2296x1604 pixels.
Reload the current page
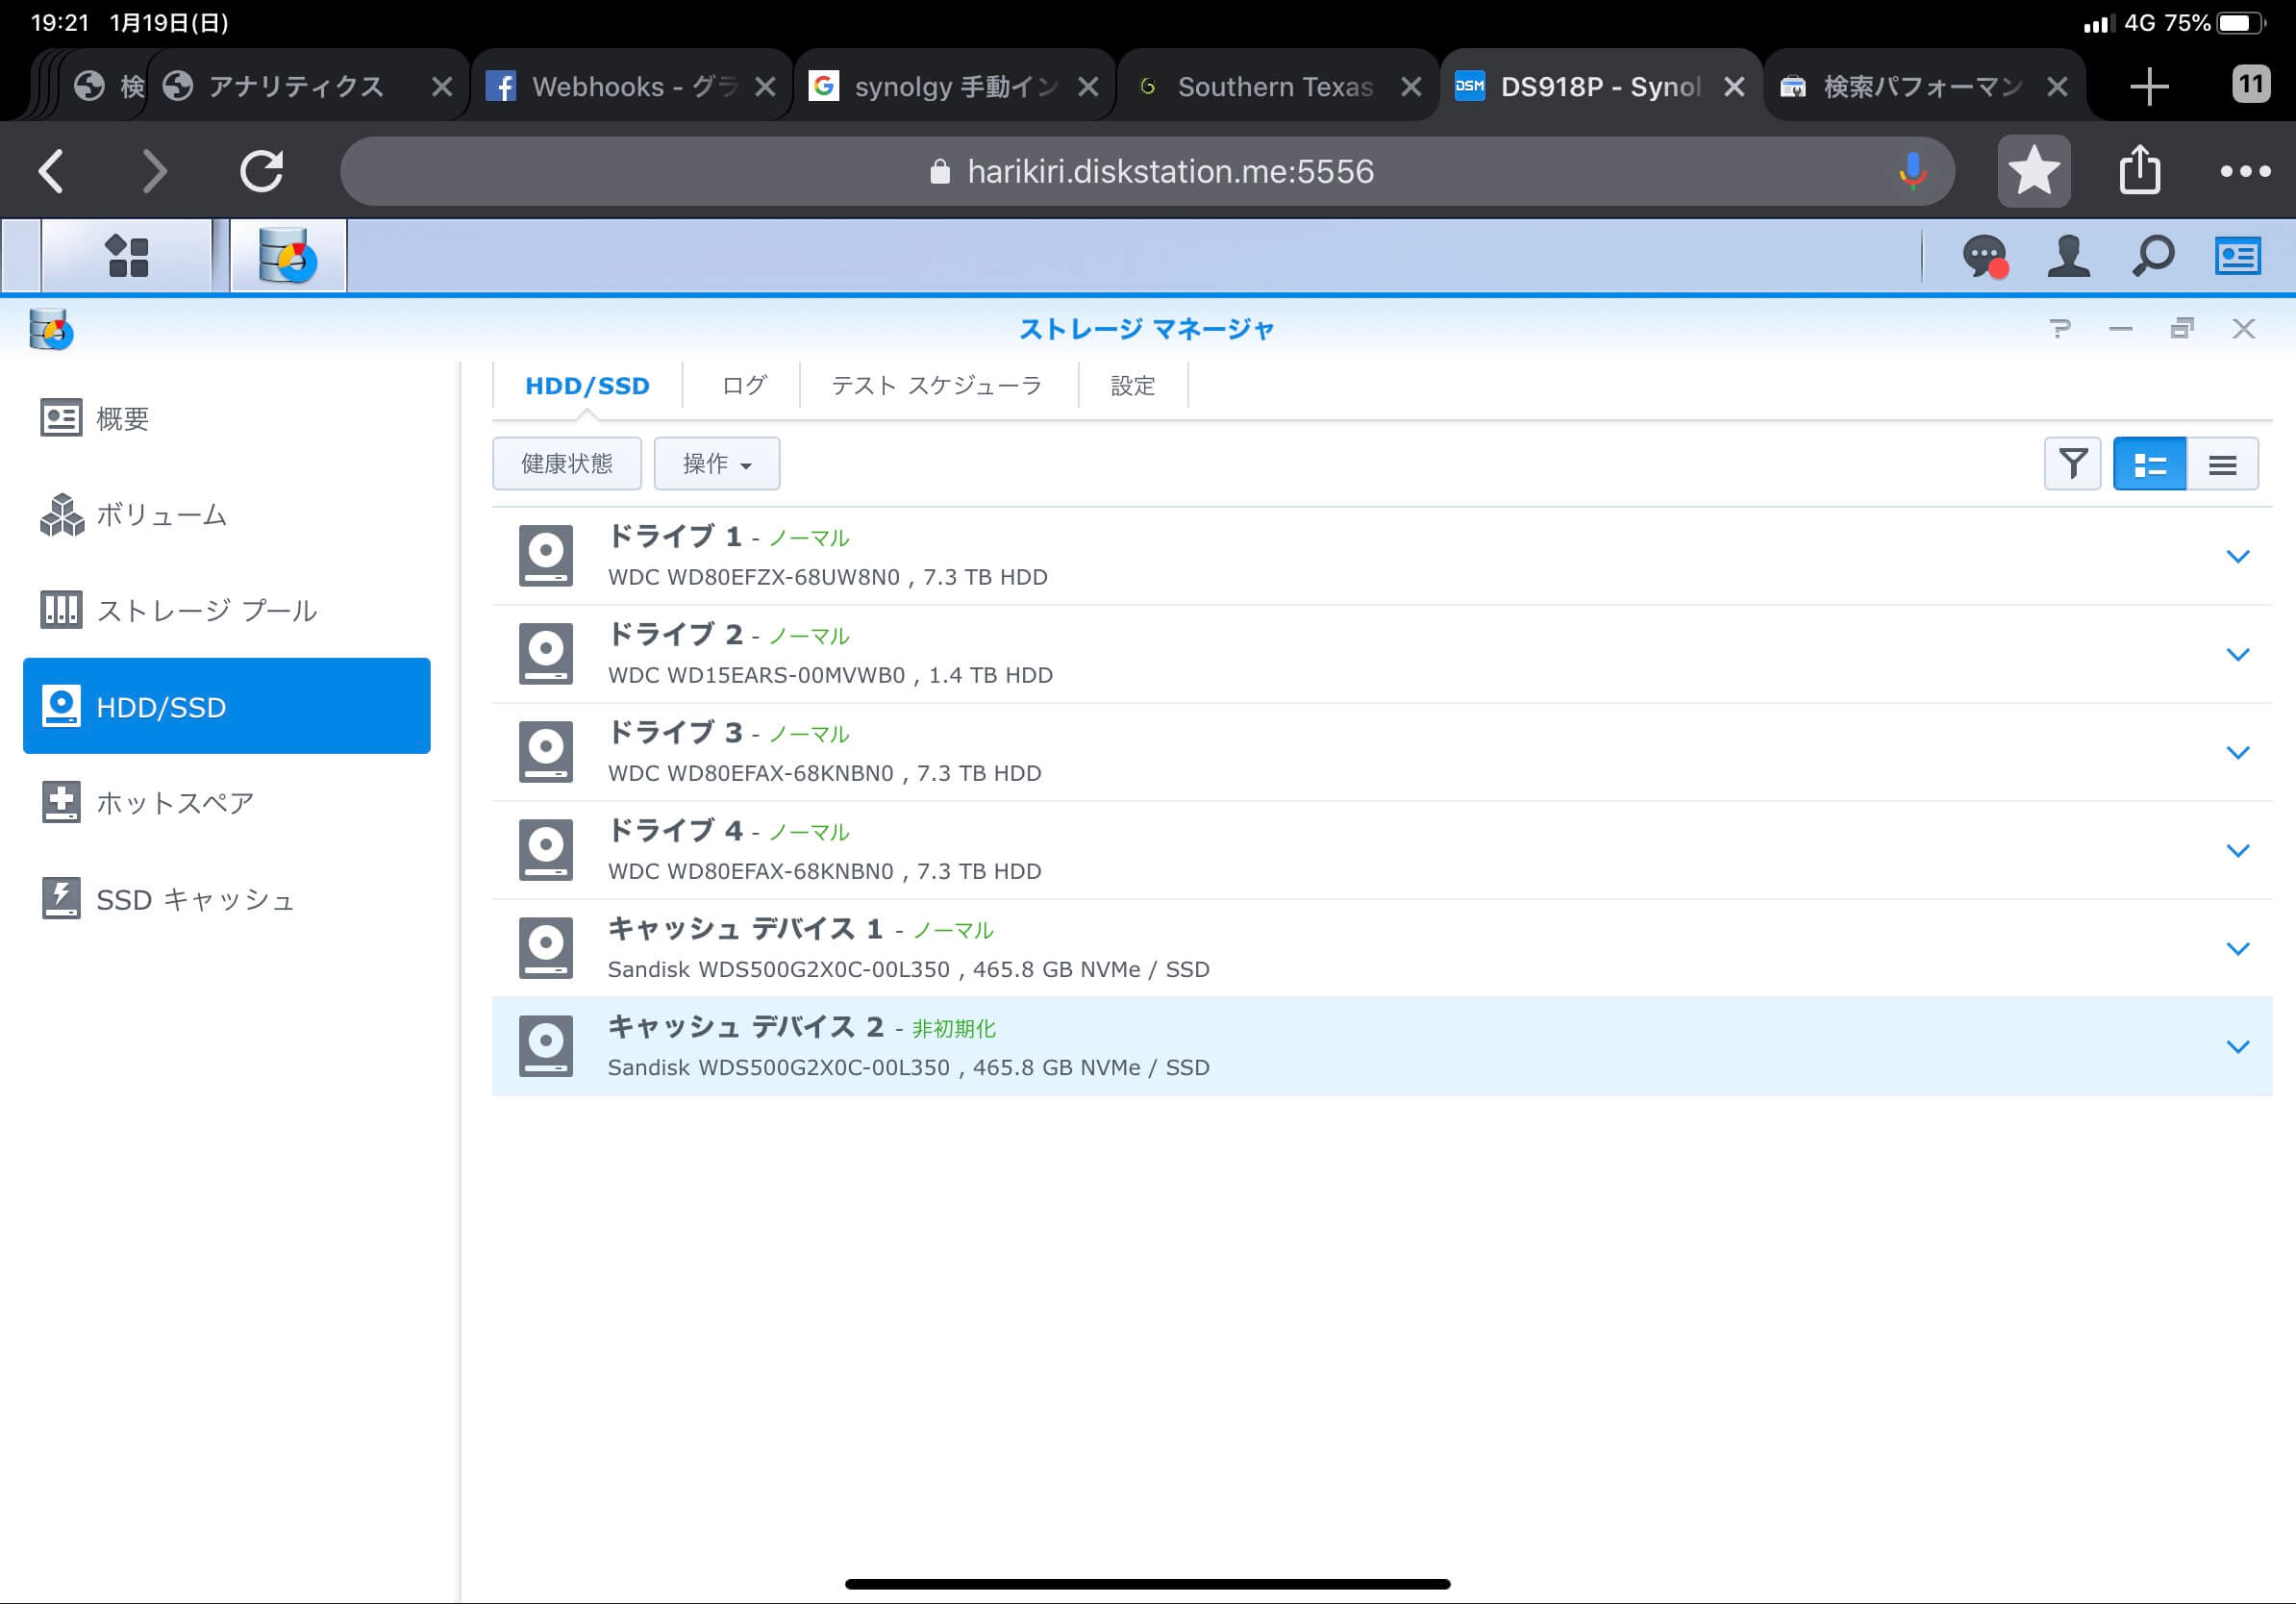262,171
